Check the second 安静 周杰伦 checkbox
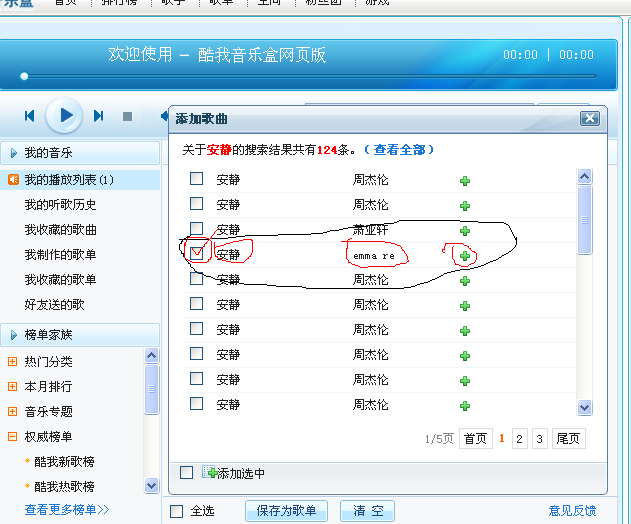The image size is (631, 524). click(196, 203)
